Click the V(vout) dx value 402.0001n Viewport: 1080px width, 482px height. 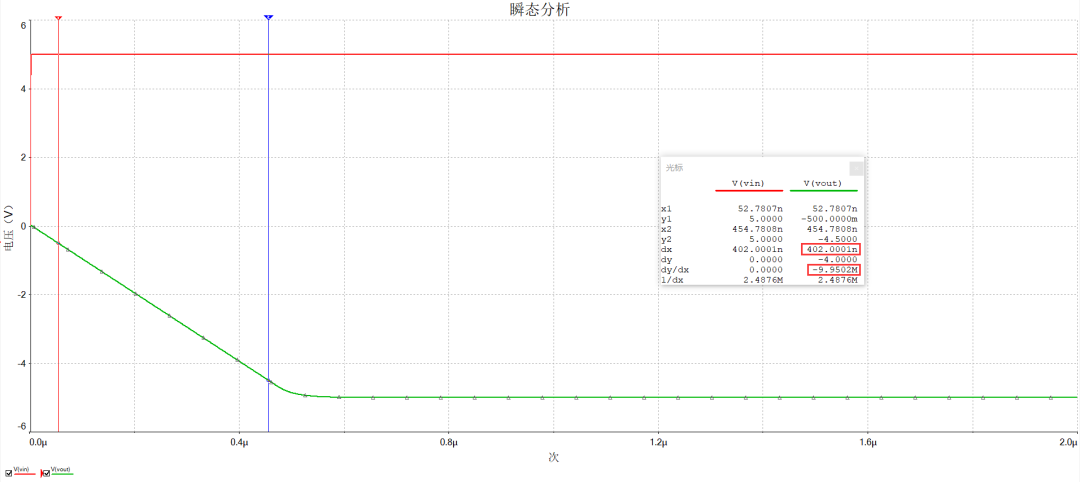pos(831,250)
